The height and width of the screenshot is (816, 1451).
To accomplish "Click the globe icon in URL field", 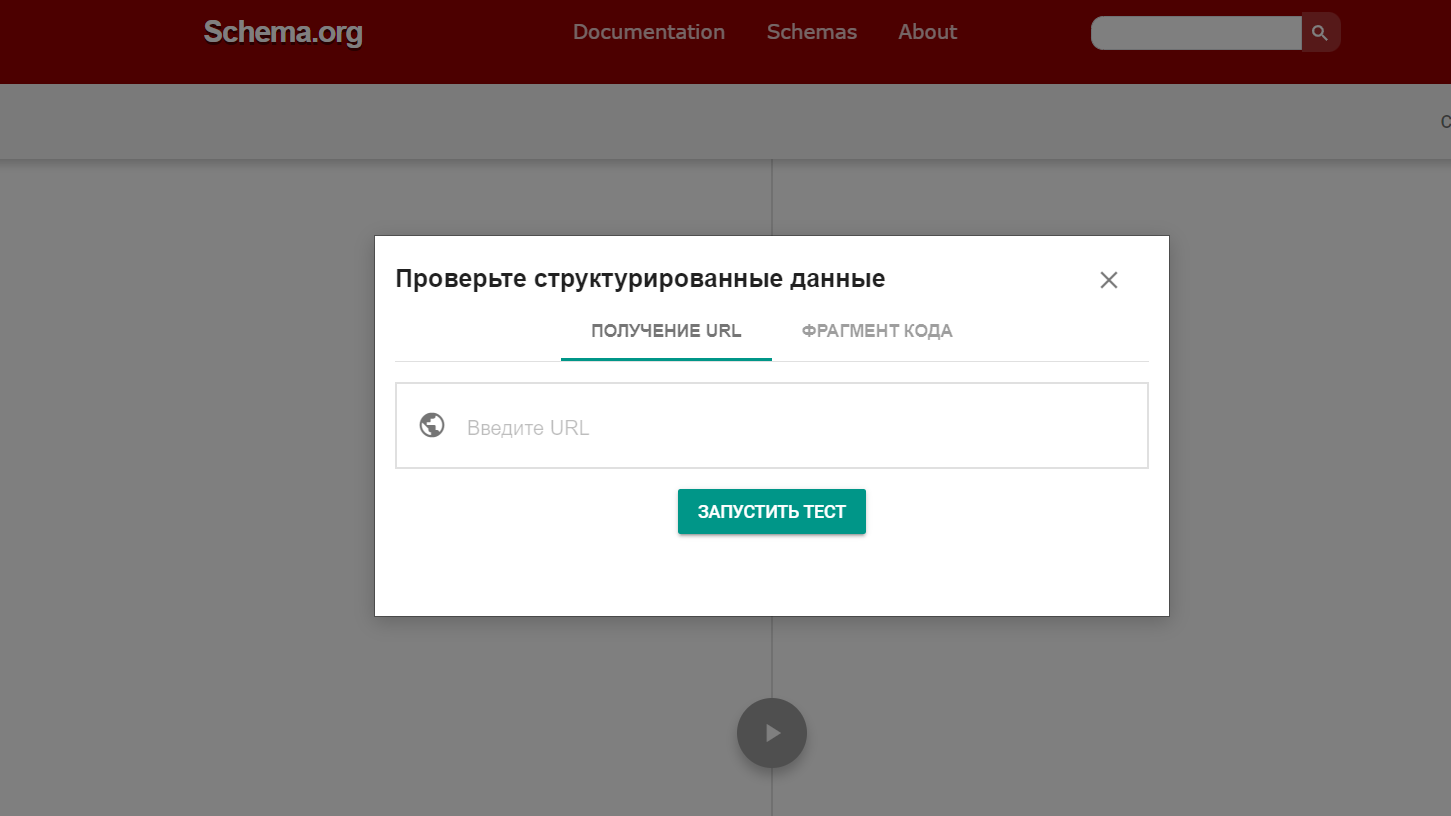I will (432, 425).
